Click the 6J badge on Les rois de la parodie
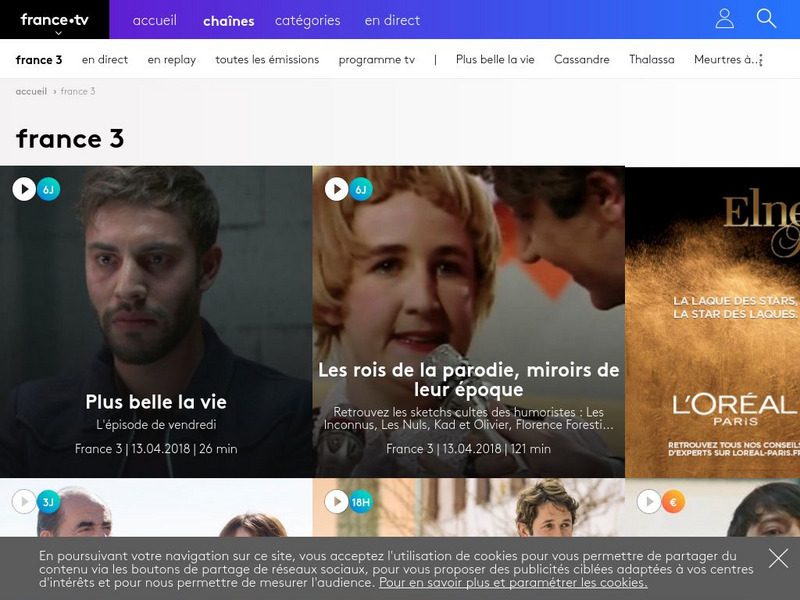Screen dimensions: 800x600 361,189
